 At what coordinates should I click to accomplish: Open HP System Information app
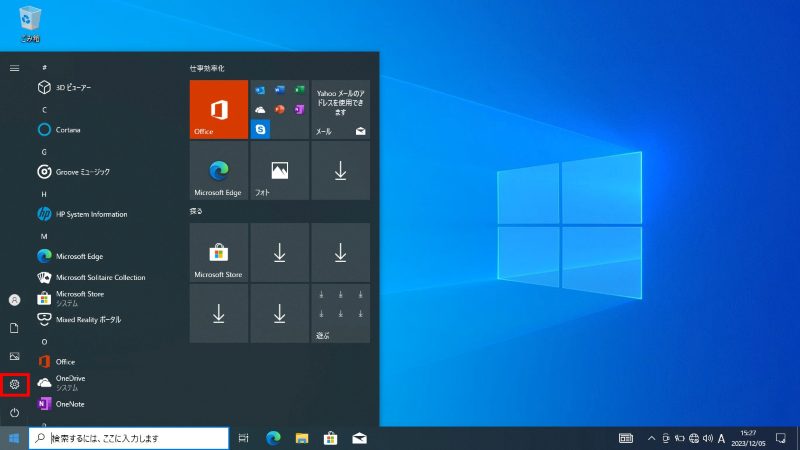point(107,214)
